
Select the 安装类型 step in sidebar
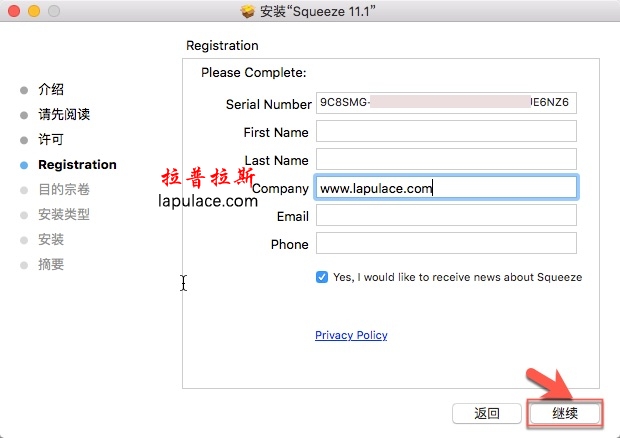(x=64, y=215)
